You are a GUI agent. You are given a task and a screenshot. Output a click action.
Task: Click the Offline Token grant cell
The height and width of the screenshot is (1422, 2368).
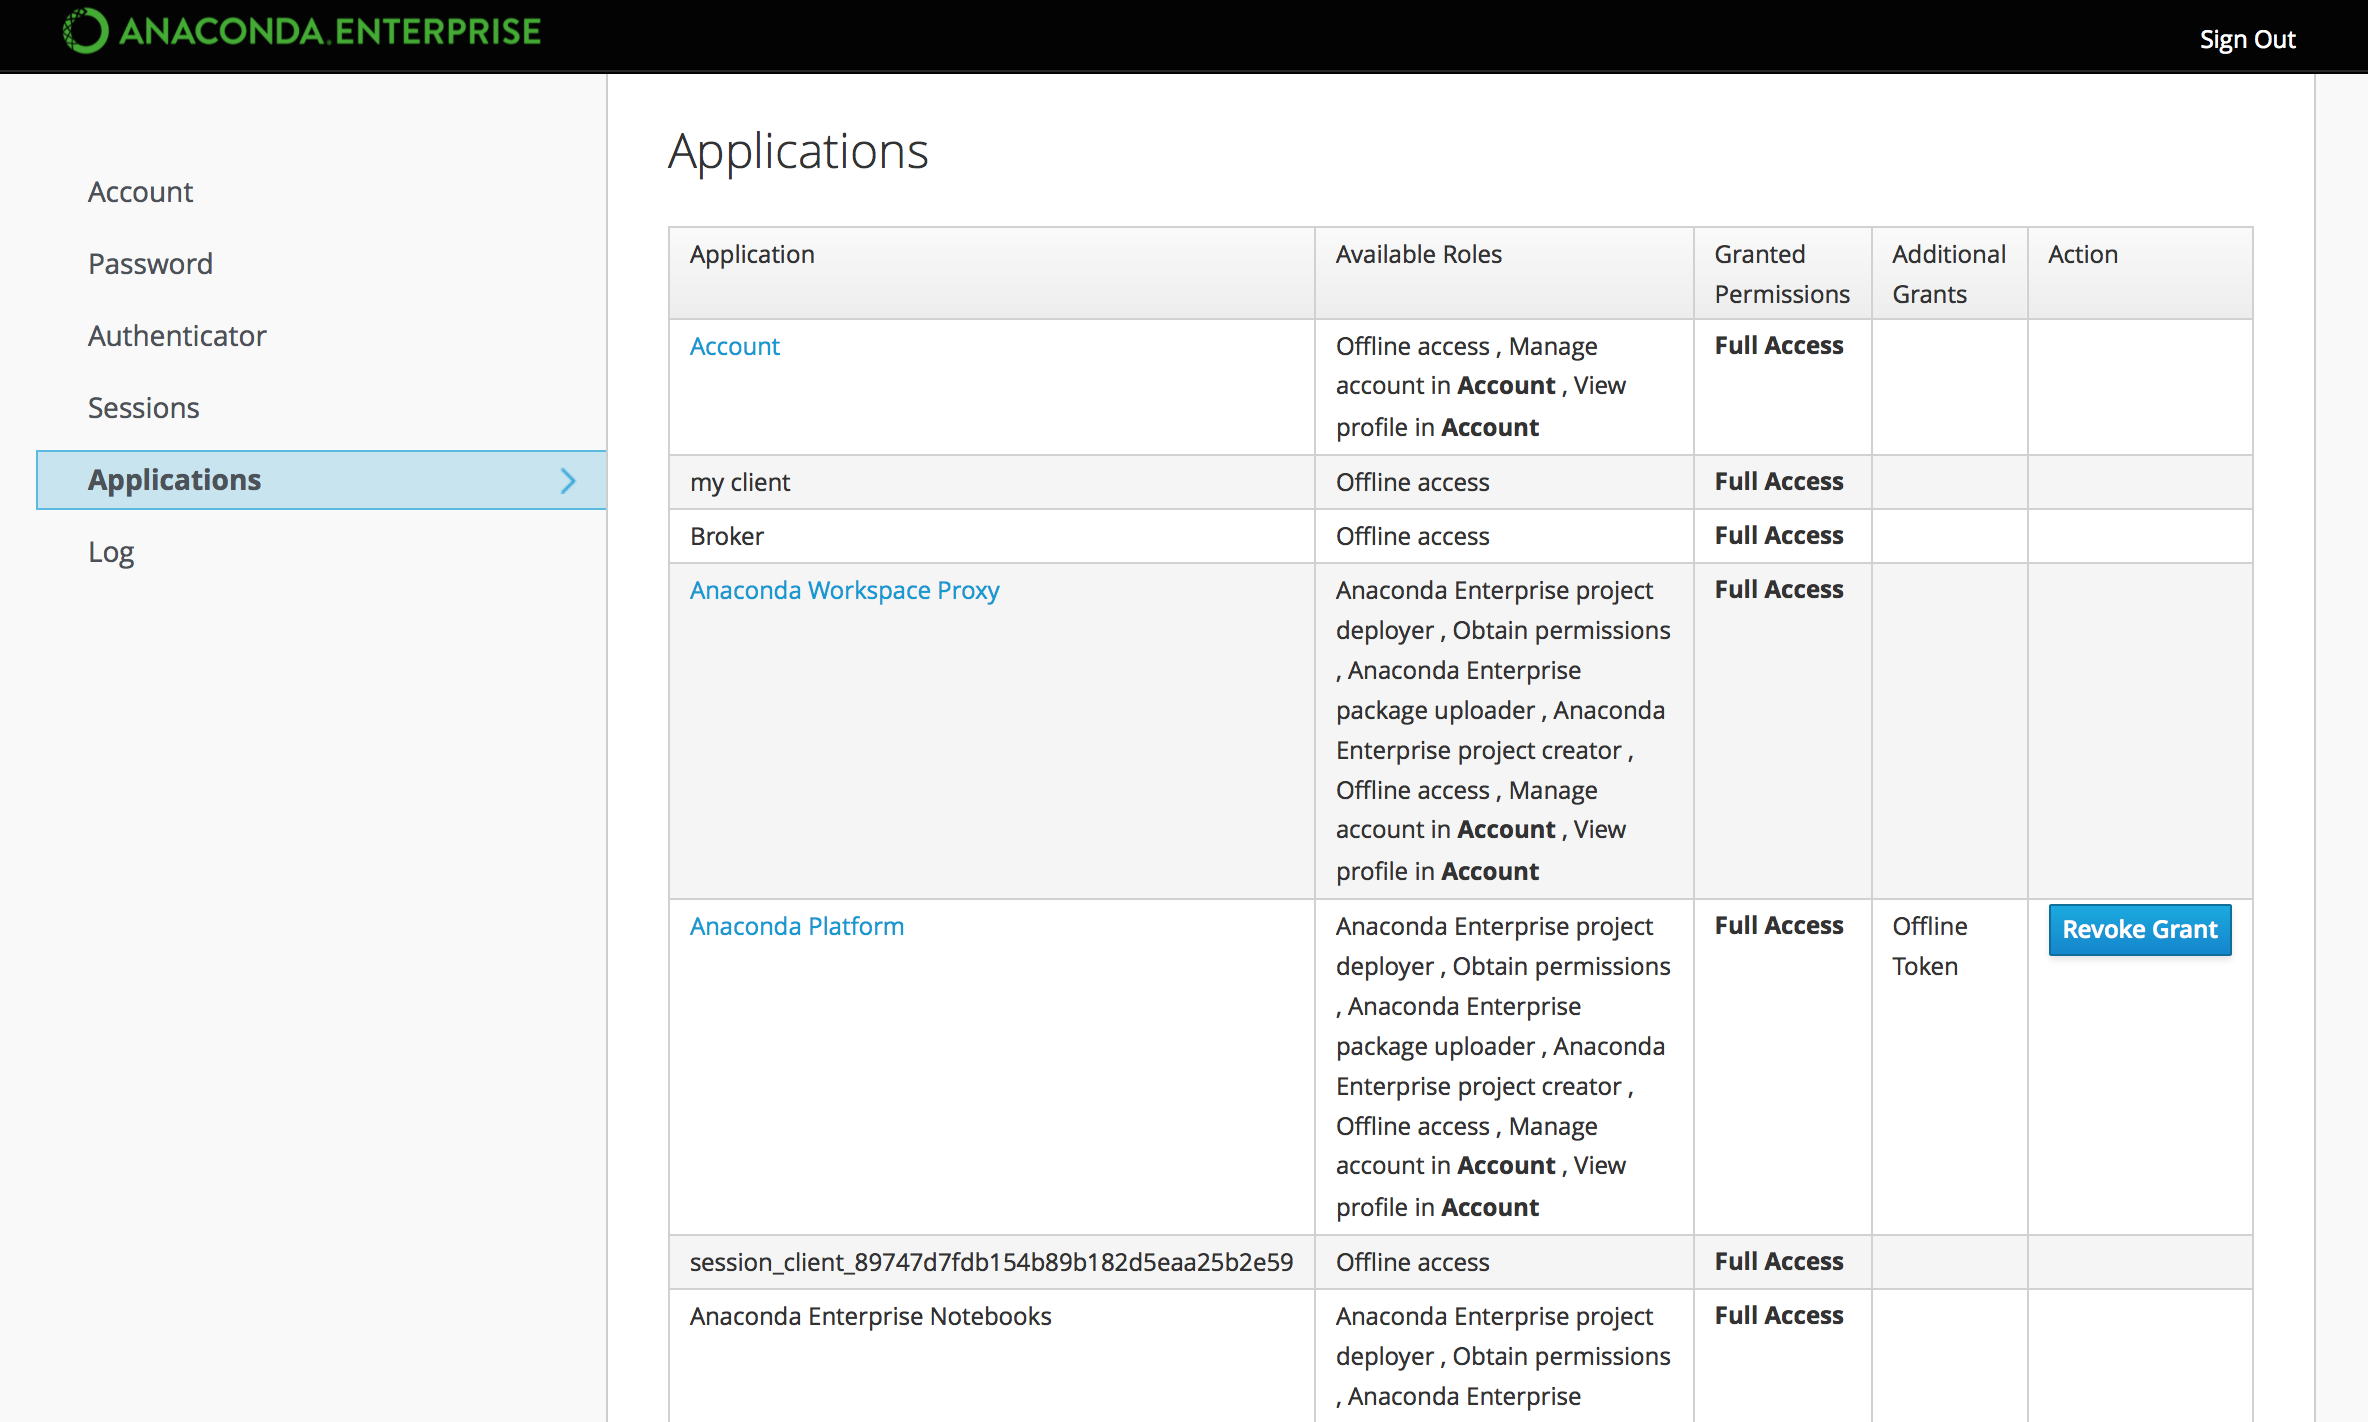point(1929,946)
